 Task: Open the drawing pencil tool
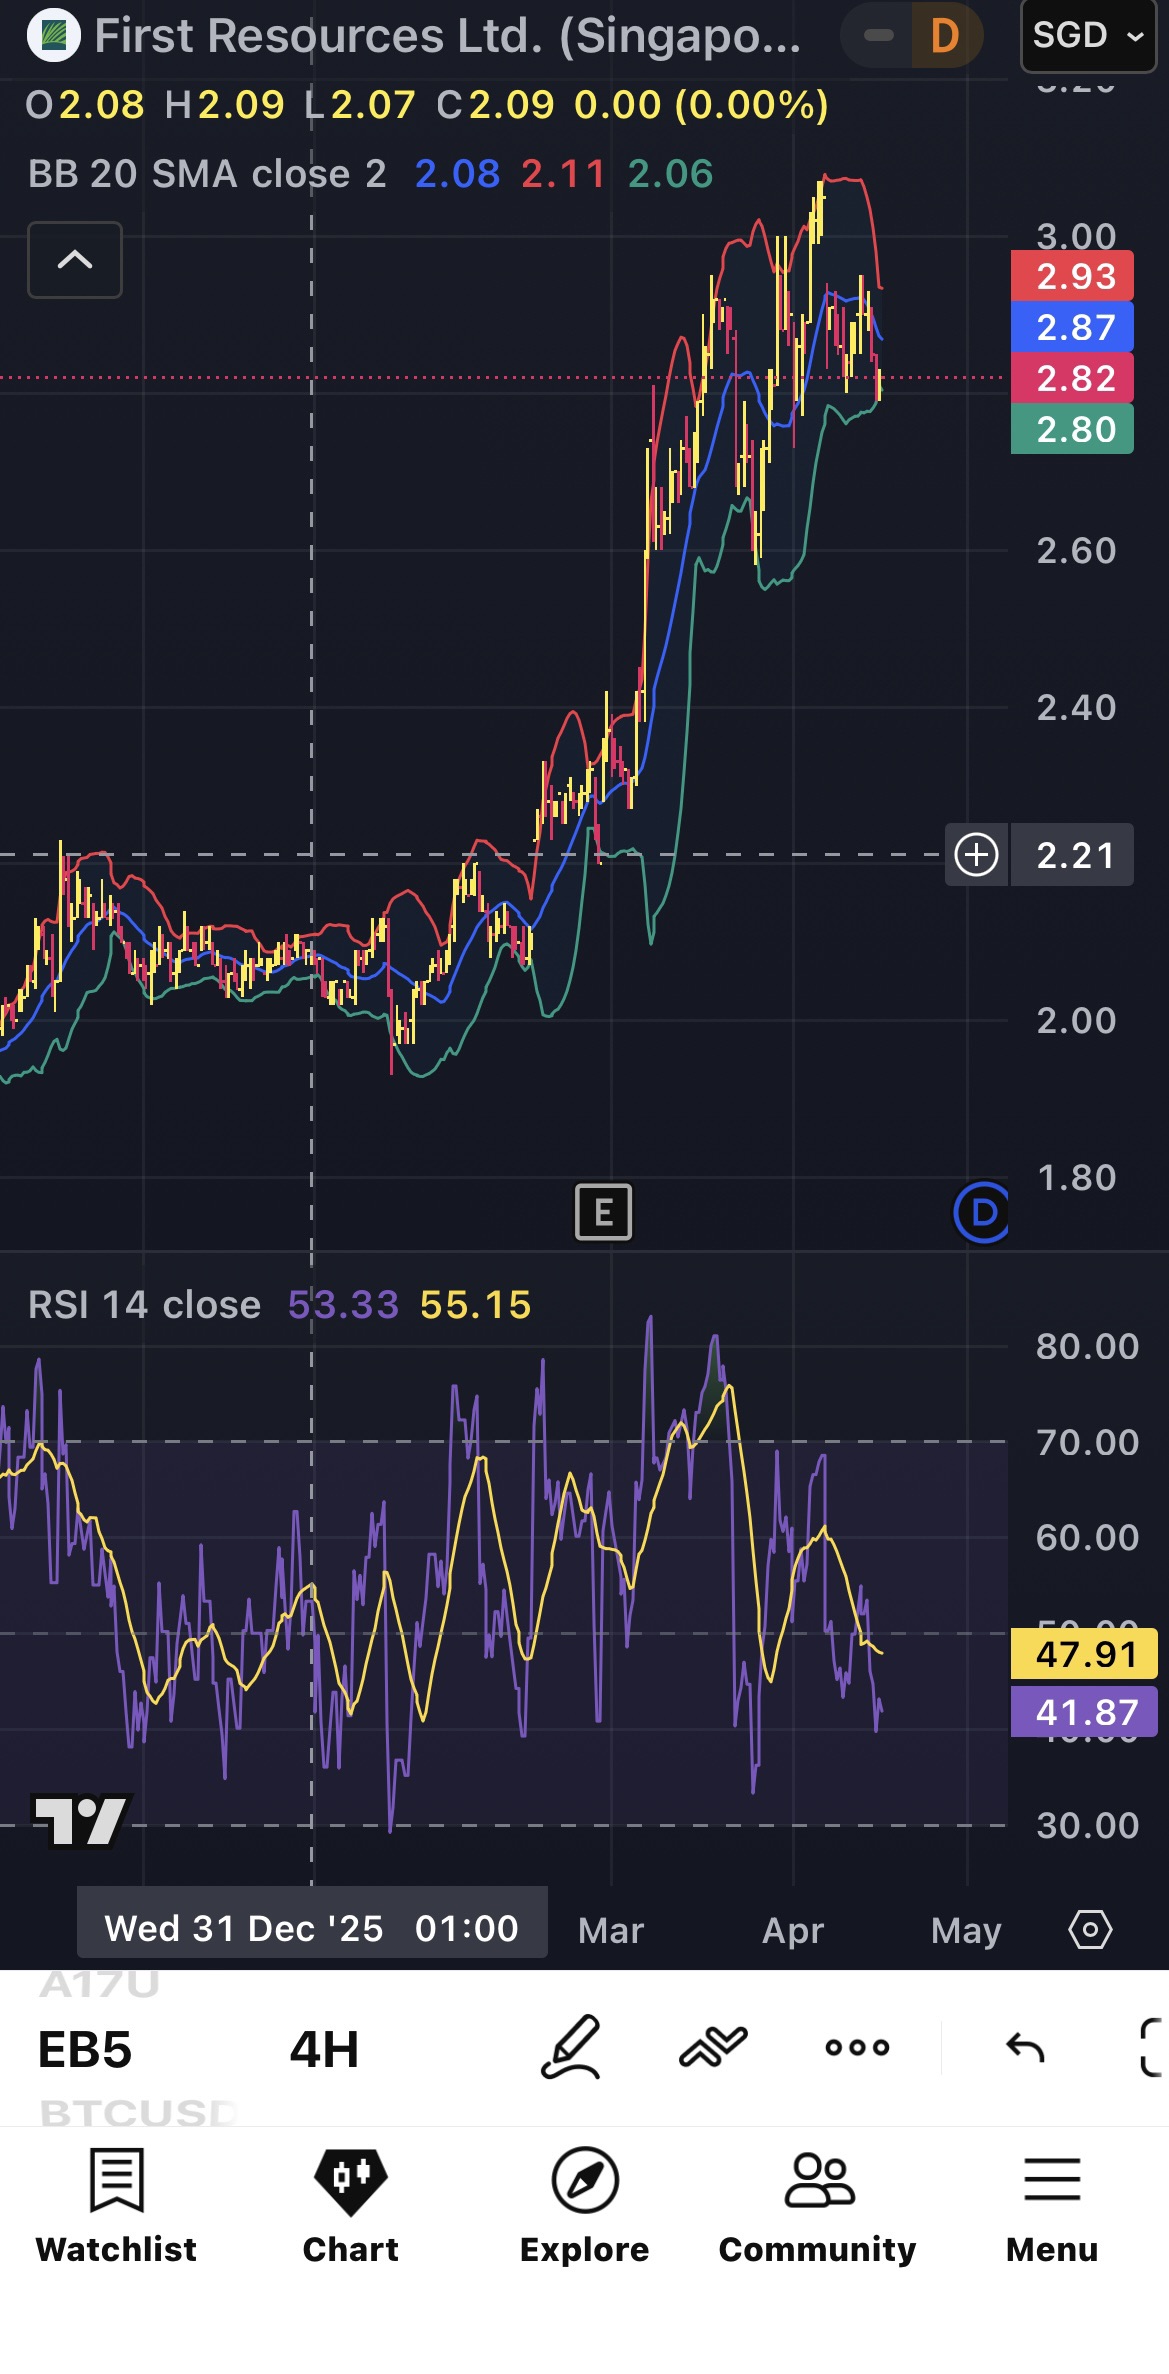click(571, 2047)
